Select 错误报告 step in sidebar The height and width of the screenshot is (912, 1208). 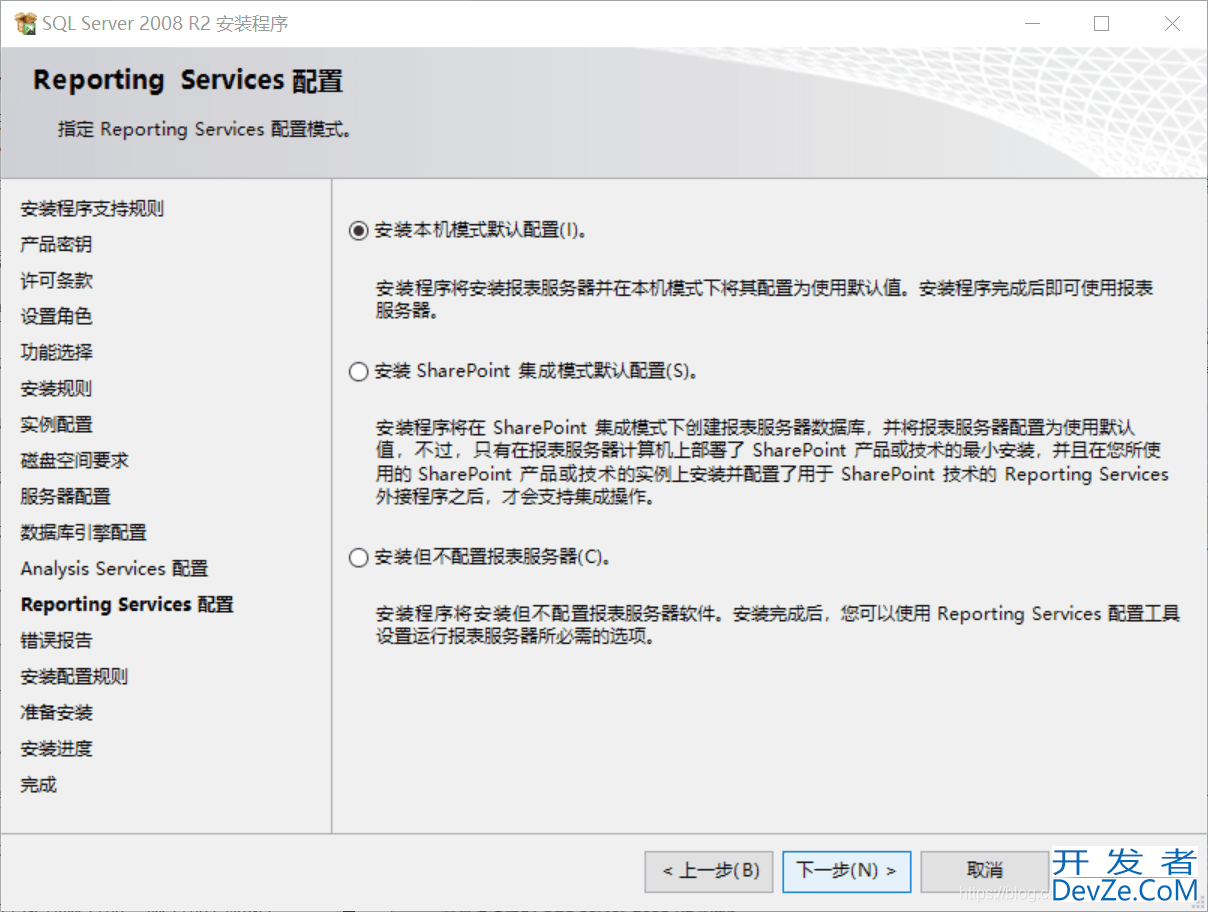pos(56,641)
